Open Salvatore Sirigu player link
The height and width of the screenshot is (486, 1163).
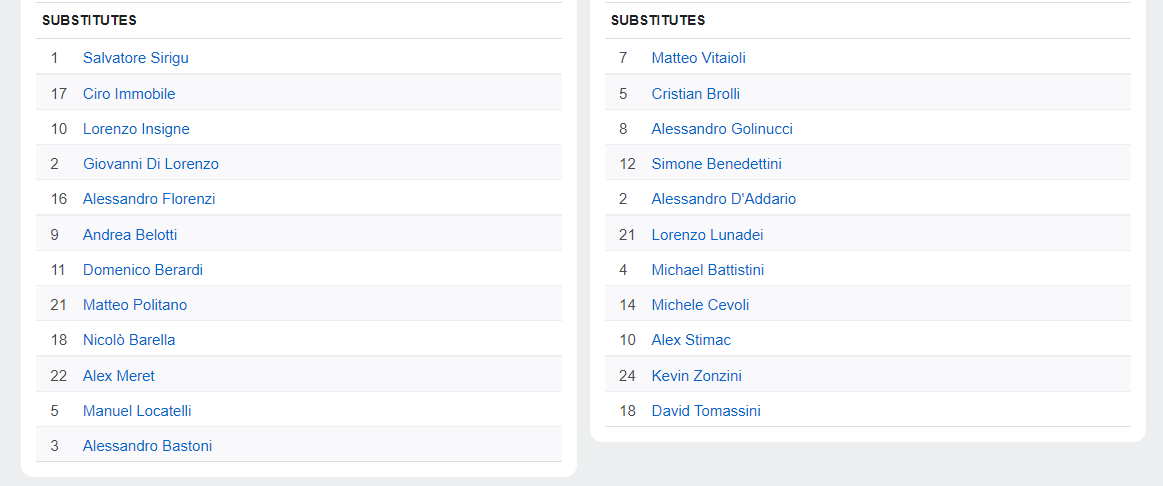coord(135,58)
